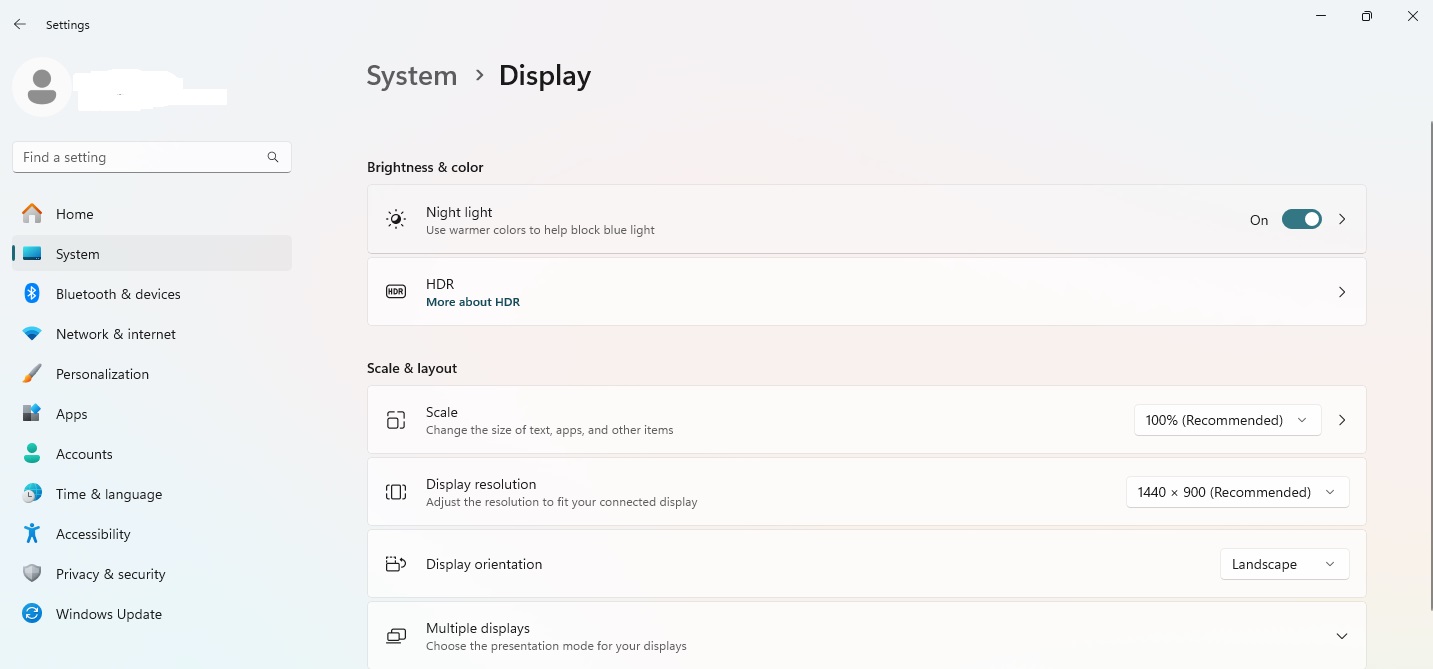Click the Multiple displays icon
The width and height of the screenshot is (1433, 669).
pyautogui.click(x=396, y=636)
